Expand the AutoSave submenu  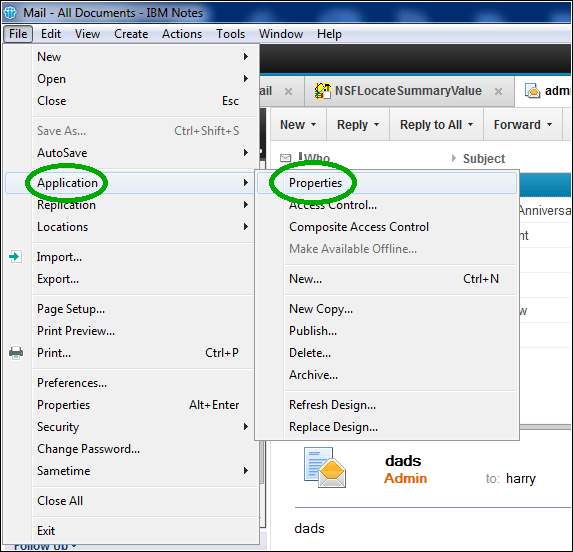(144, 153)
